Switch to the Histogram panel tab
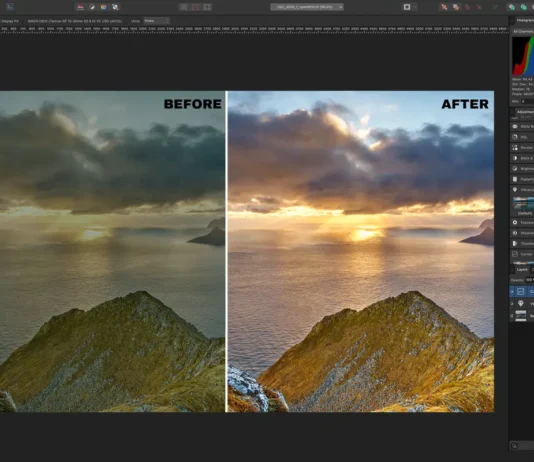The height and width of the screenshot is (462, 534). coord(525,20)
